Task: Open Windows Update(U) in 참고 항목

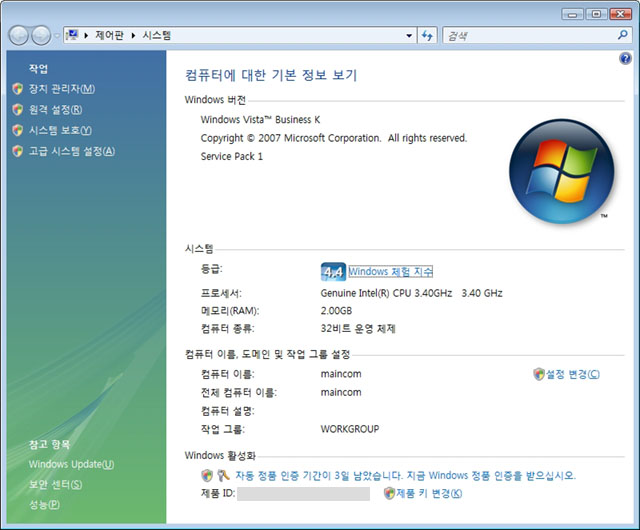Action: (x=71, y=465)
